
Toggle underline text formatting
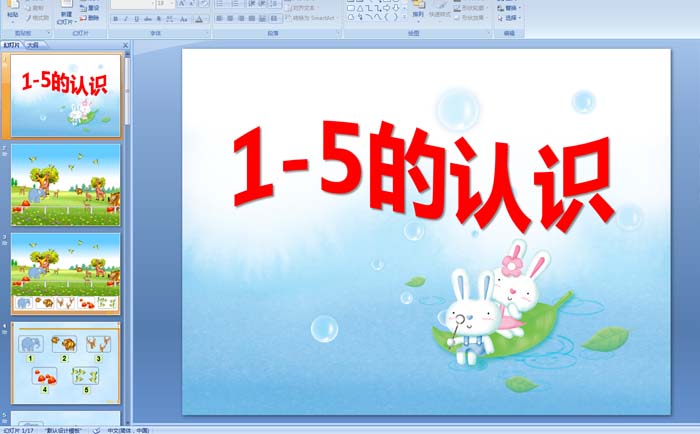tap(136, 18)
